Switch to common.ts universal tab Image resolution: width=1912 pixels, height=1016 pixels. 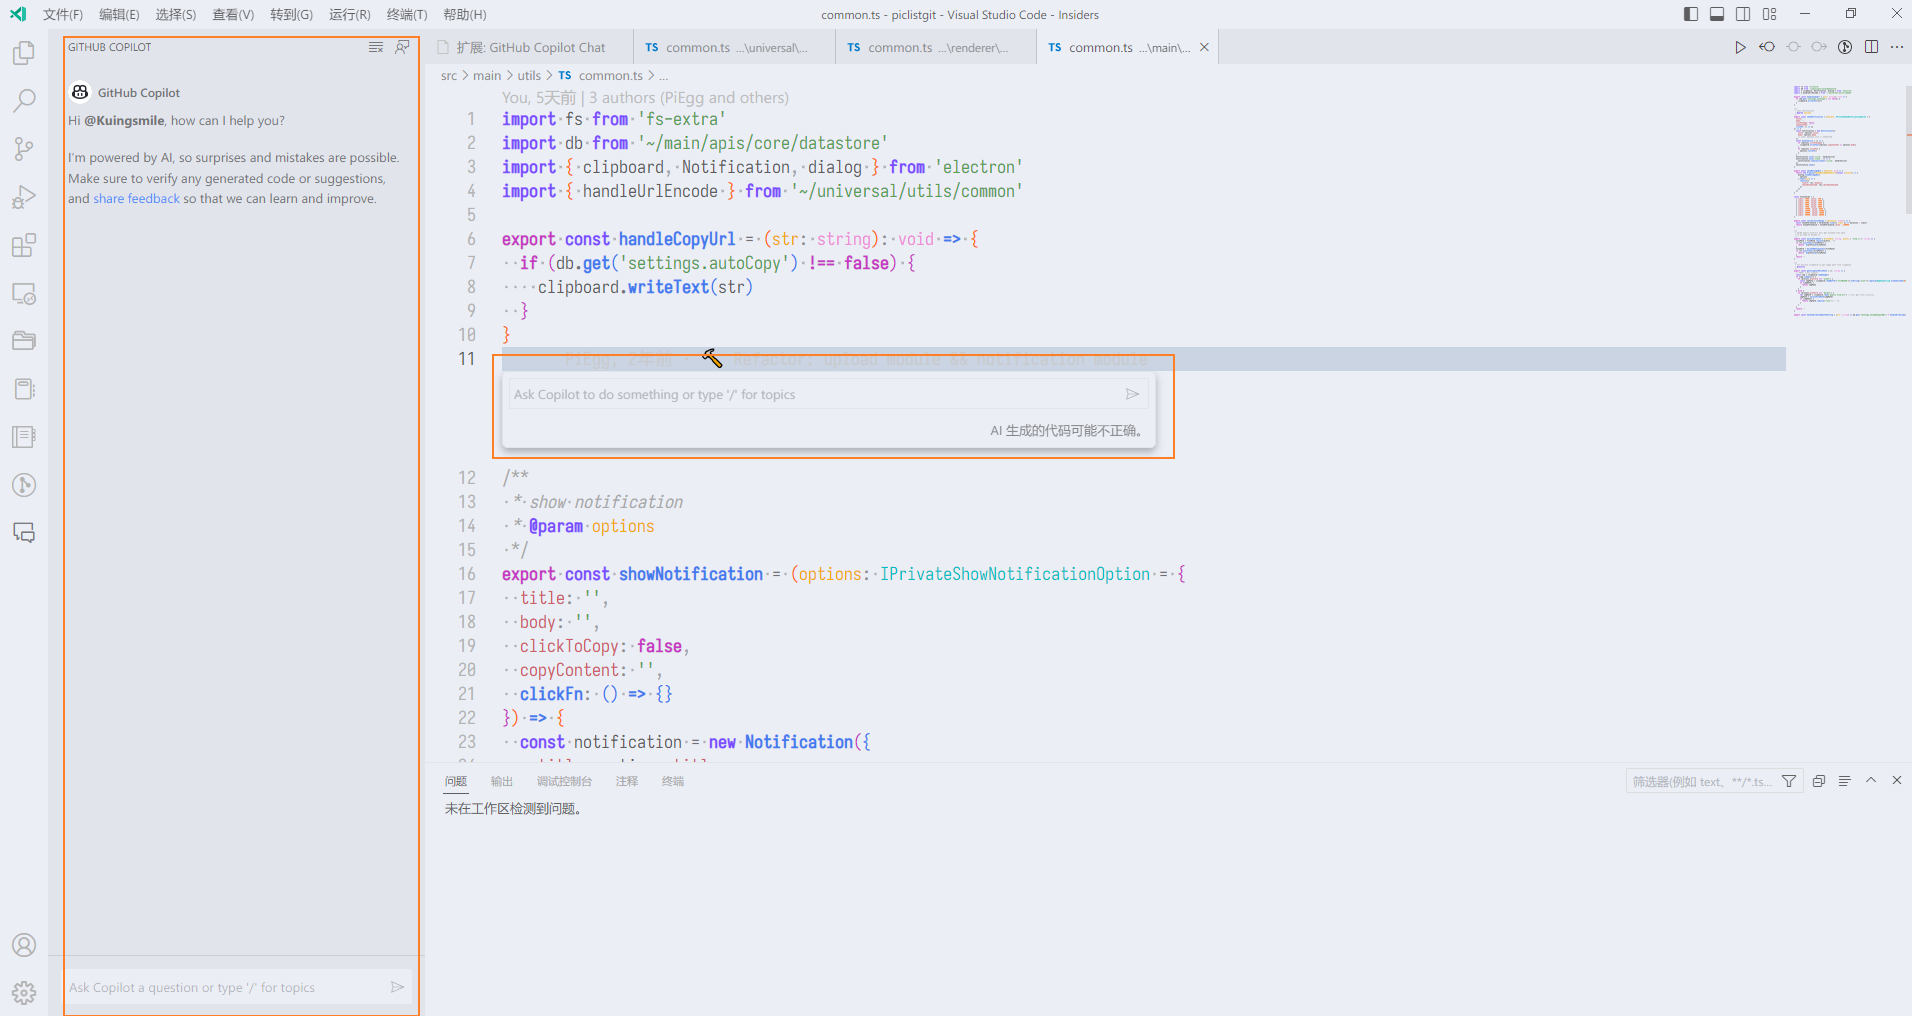point(735,47)
